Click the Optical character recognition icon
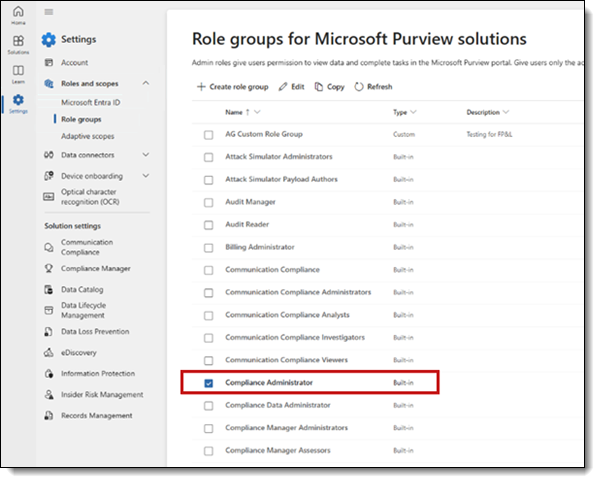 [x=49, y=197]
